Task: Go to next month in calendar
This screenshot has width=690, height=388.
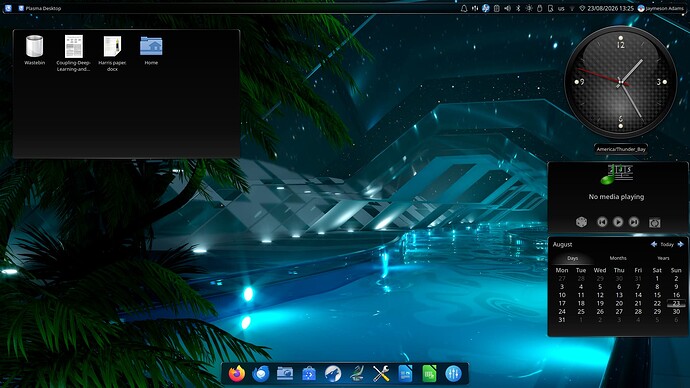Action: point(680,244)
